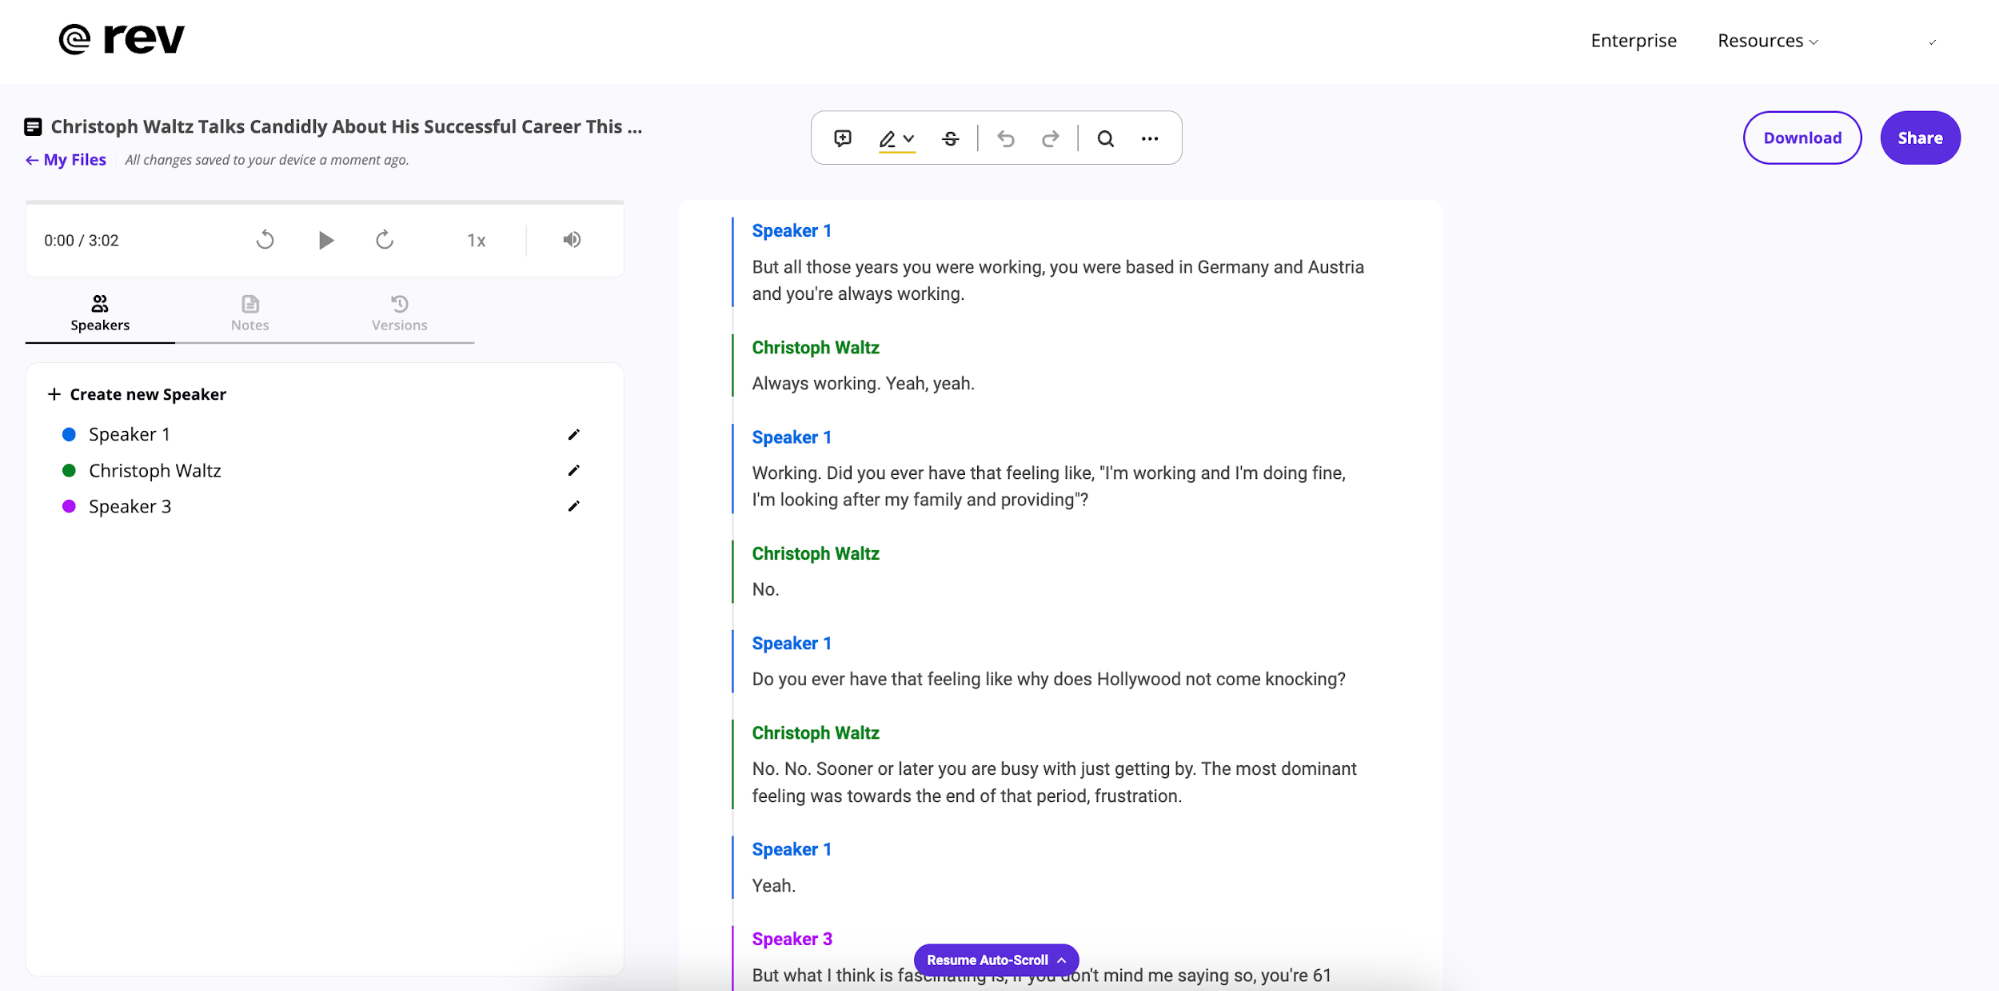1999x991 pixels.
Task: Download the transcript
Action: (x=1802, y=137)
